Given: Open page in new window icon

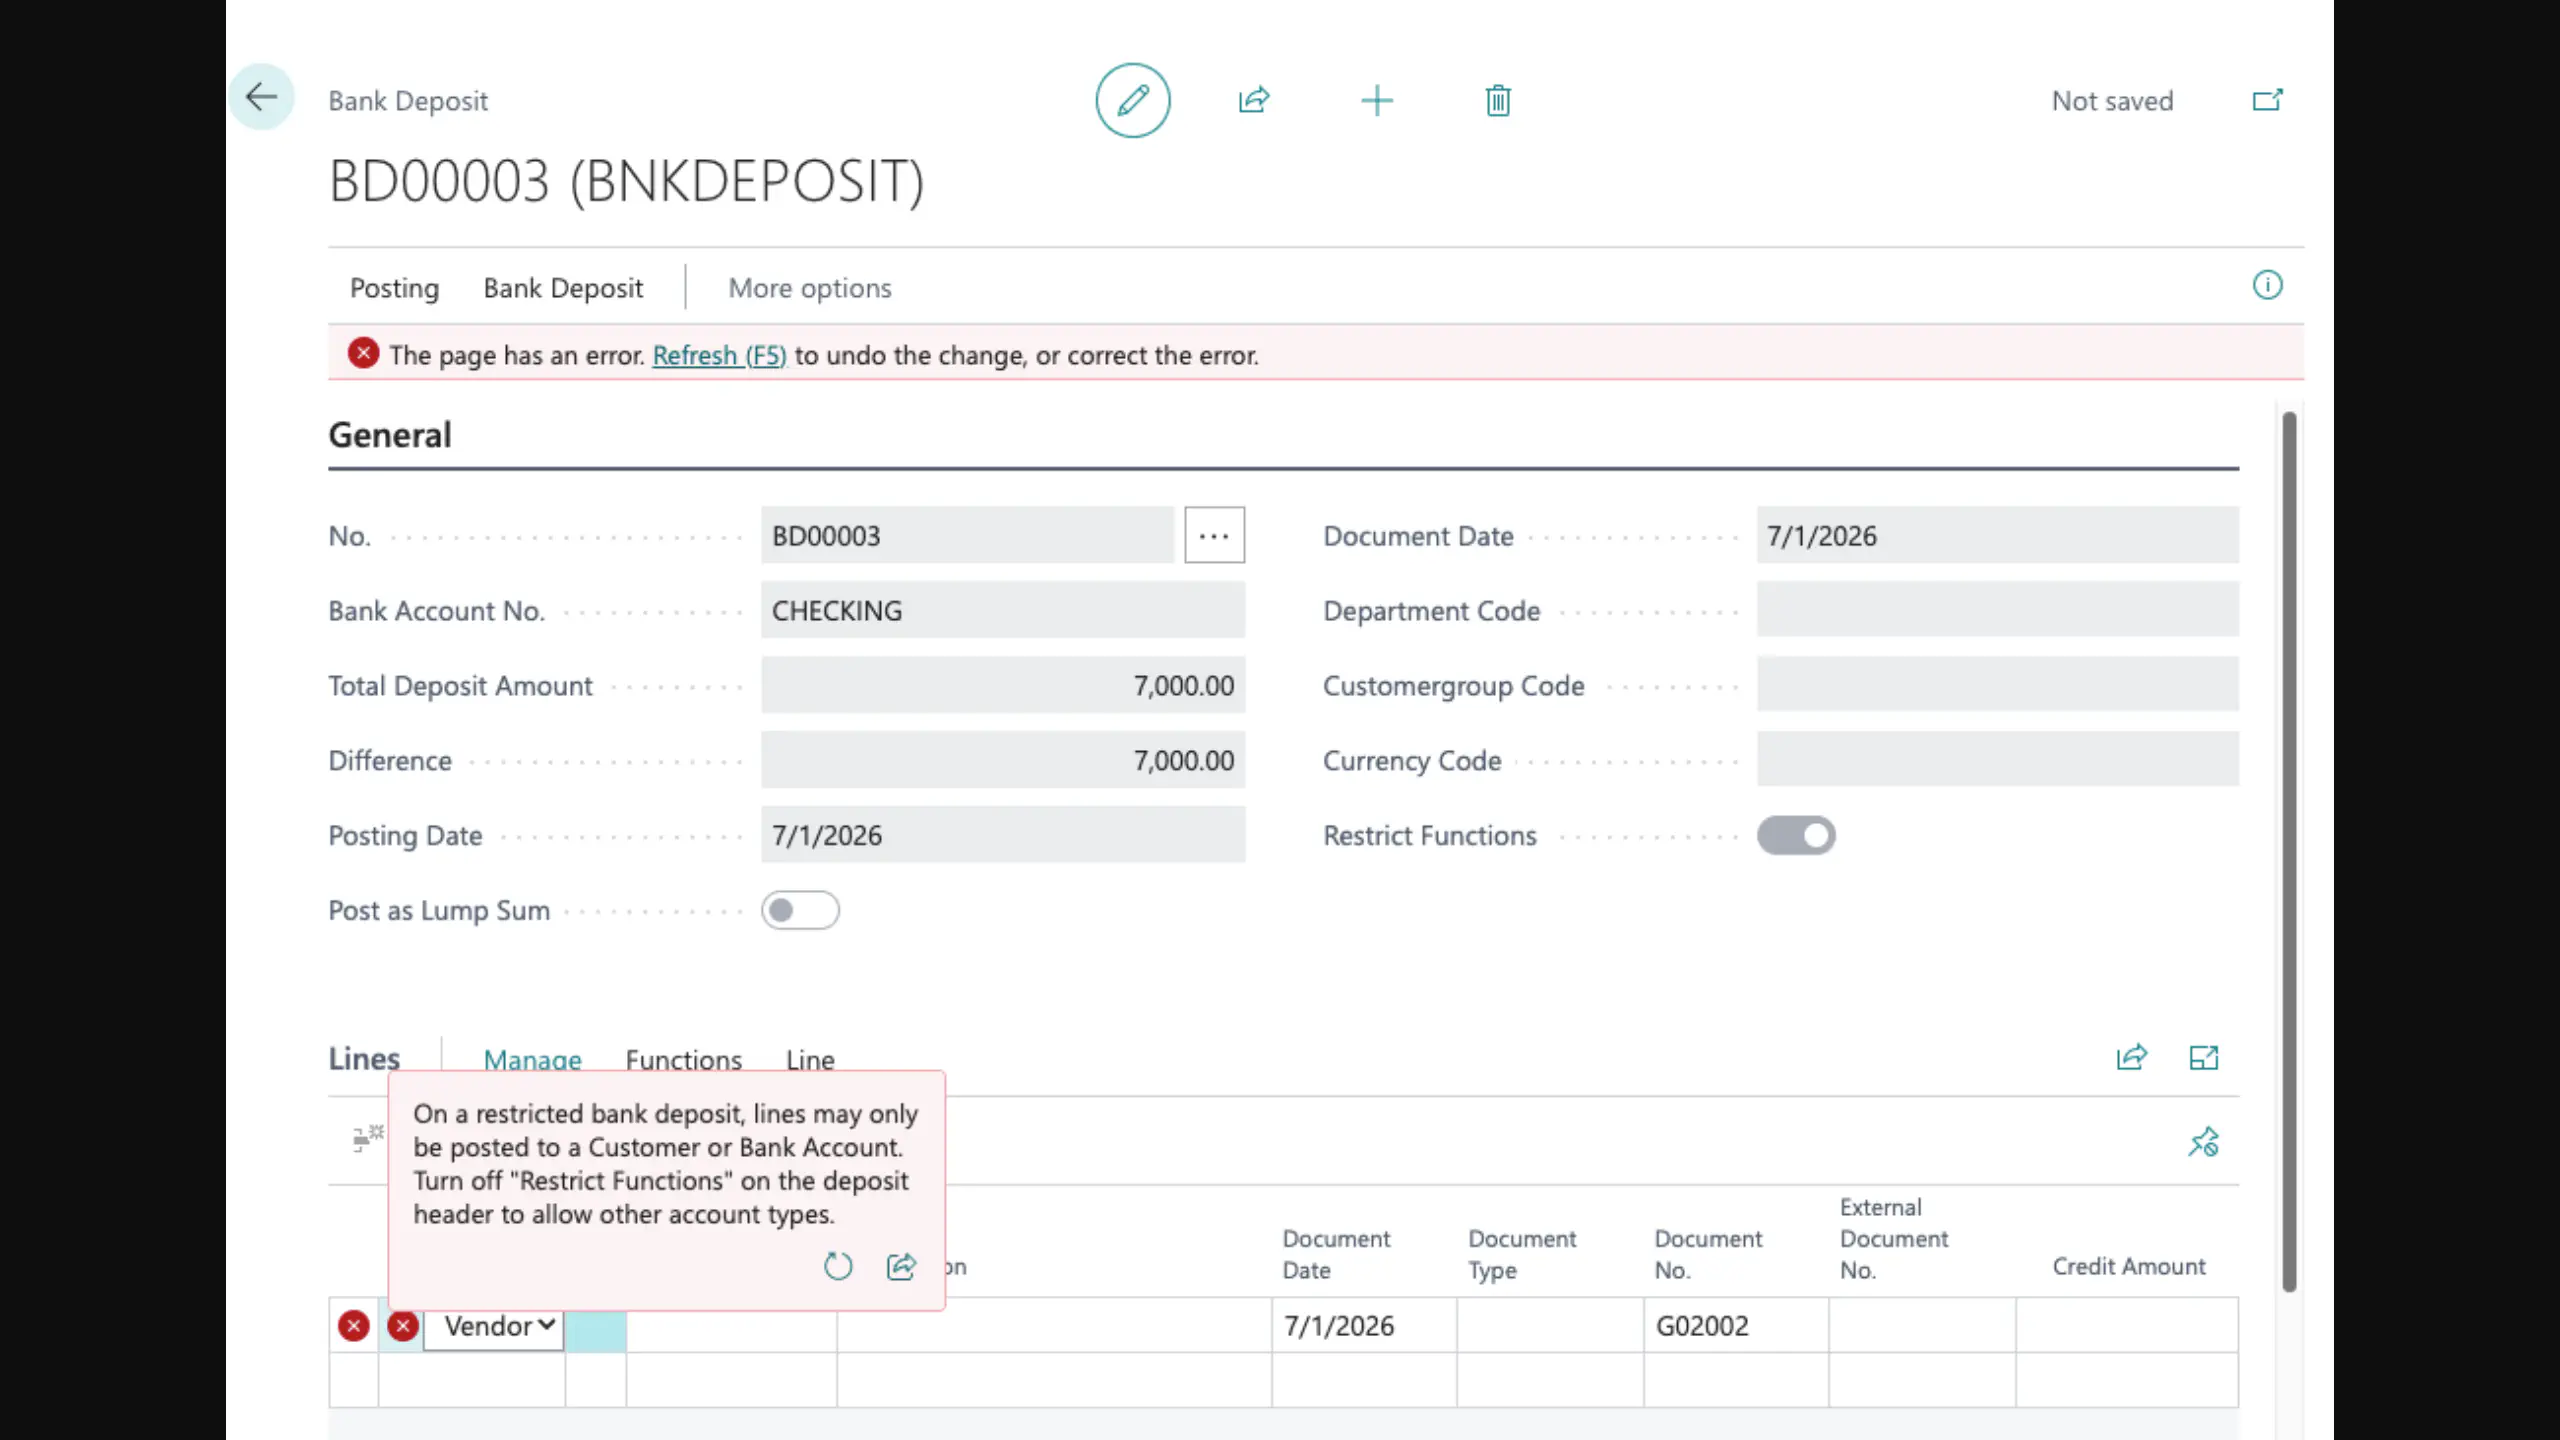Looking at the screenshot, I should [2267, 100].
